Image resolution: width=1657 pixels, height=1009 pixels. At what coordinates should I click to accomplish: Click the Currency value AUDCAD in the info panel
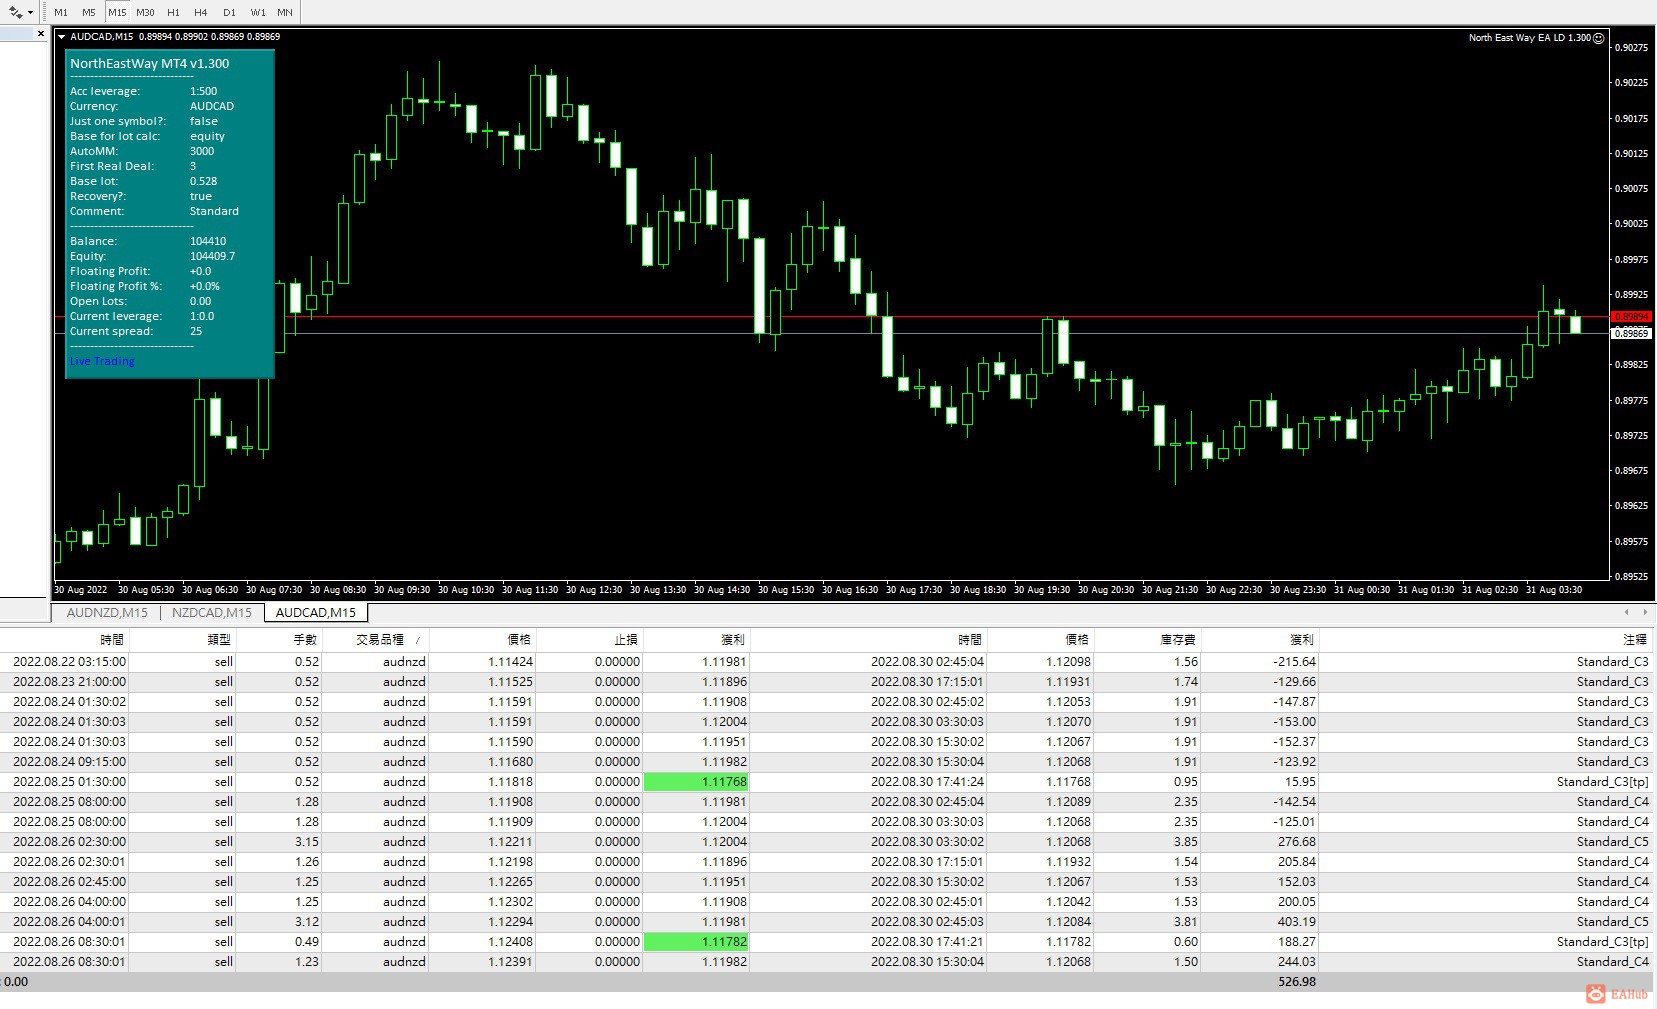(212, 106)
